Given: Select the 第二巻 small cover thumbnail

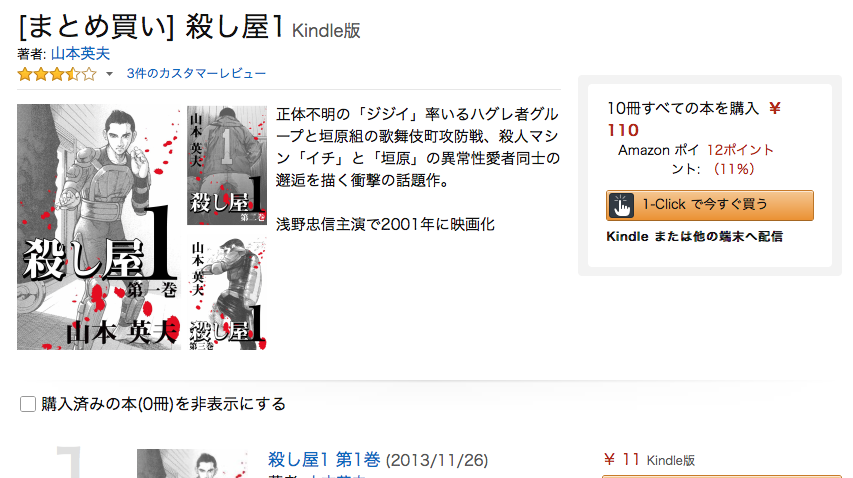Looking at the screenshot, I should (227, 165).
